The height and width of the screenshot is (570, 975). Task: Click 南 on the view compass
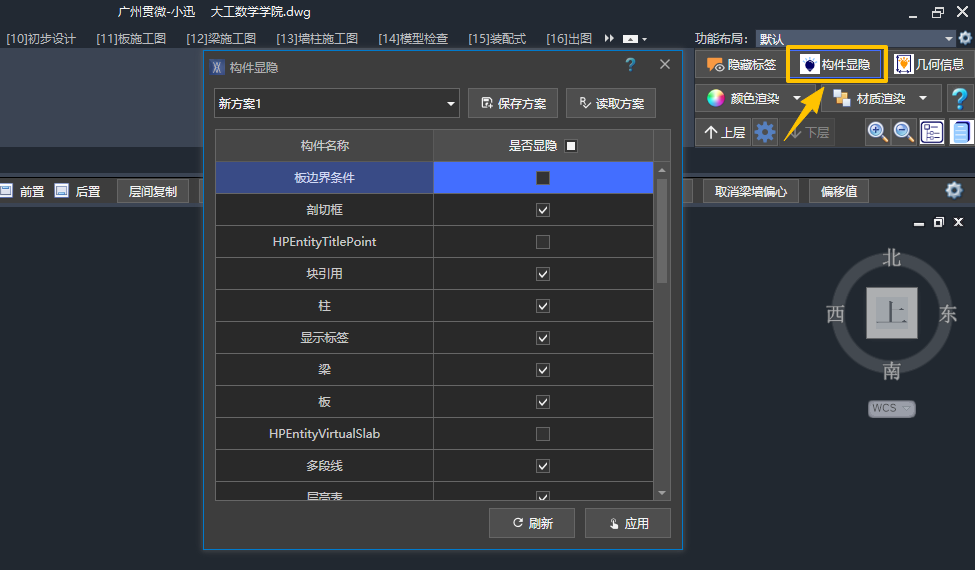tap(892, 371)
